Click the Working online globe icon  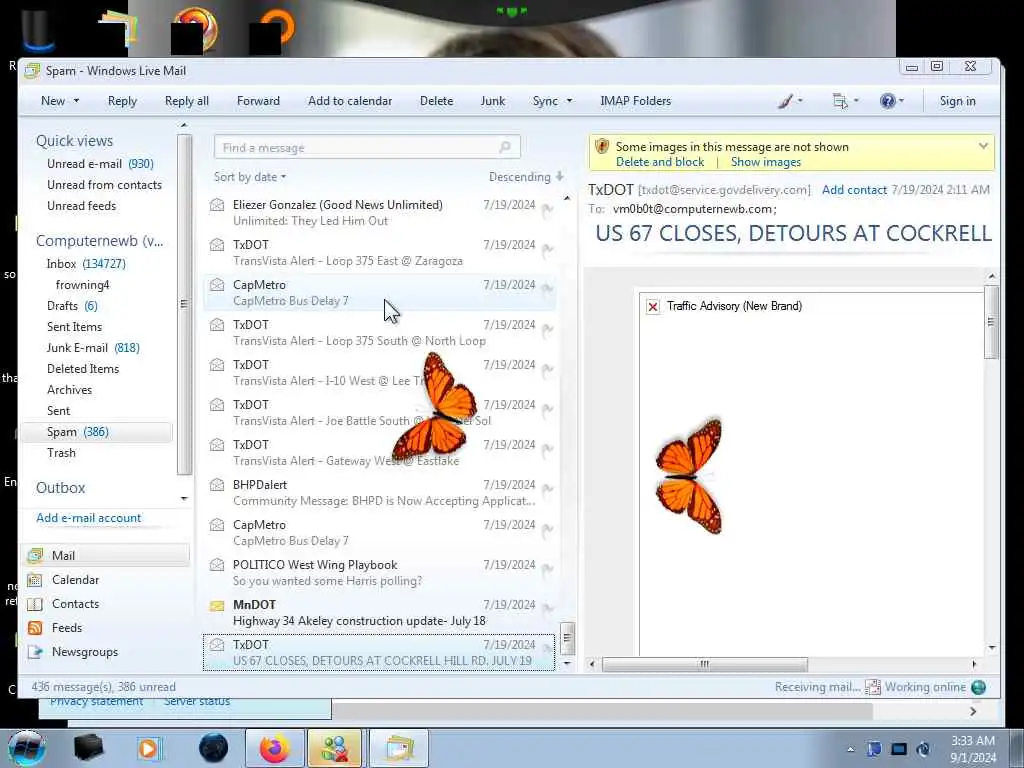pos(978,687)
